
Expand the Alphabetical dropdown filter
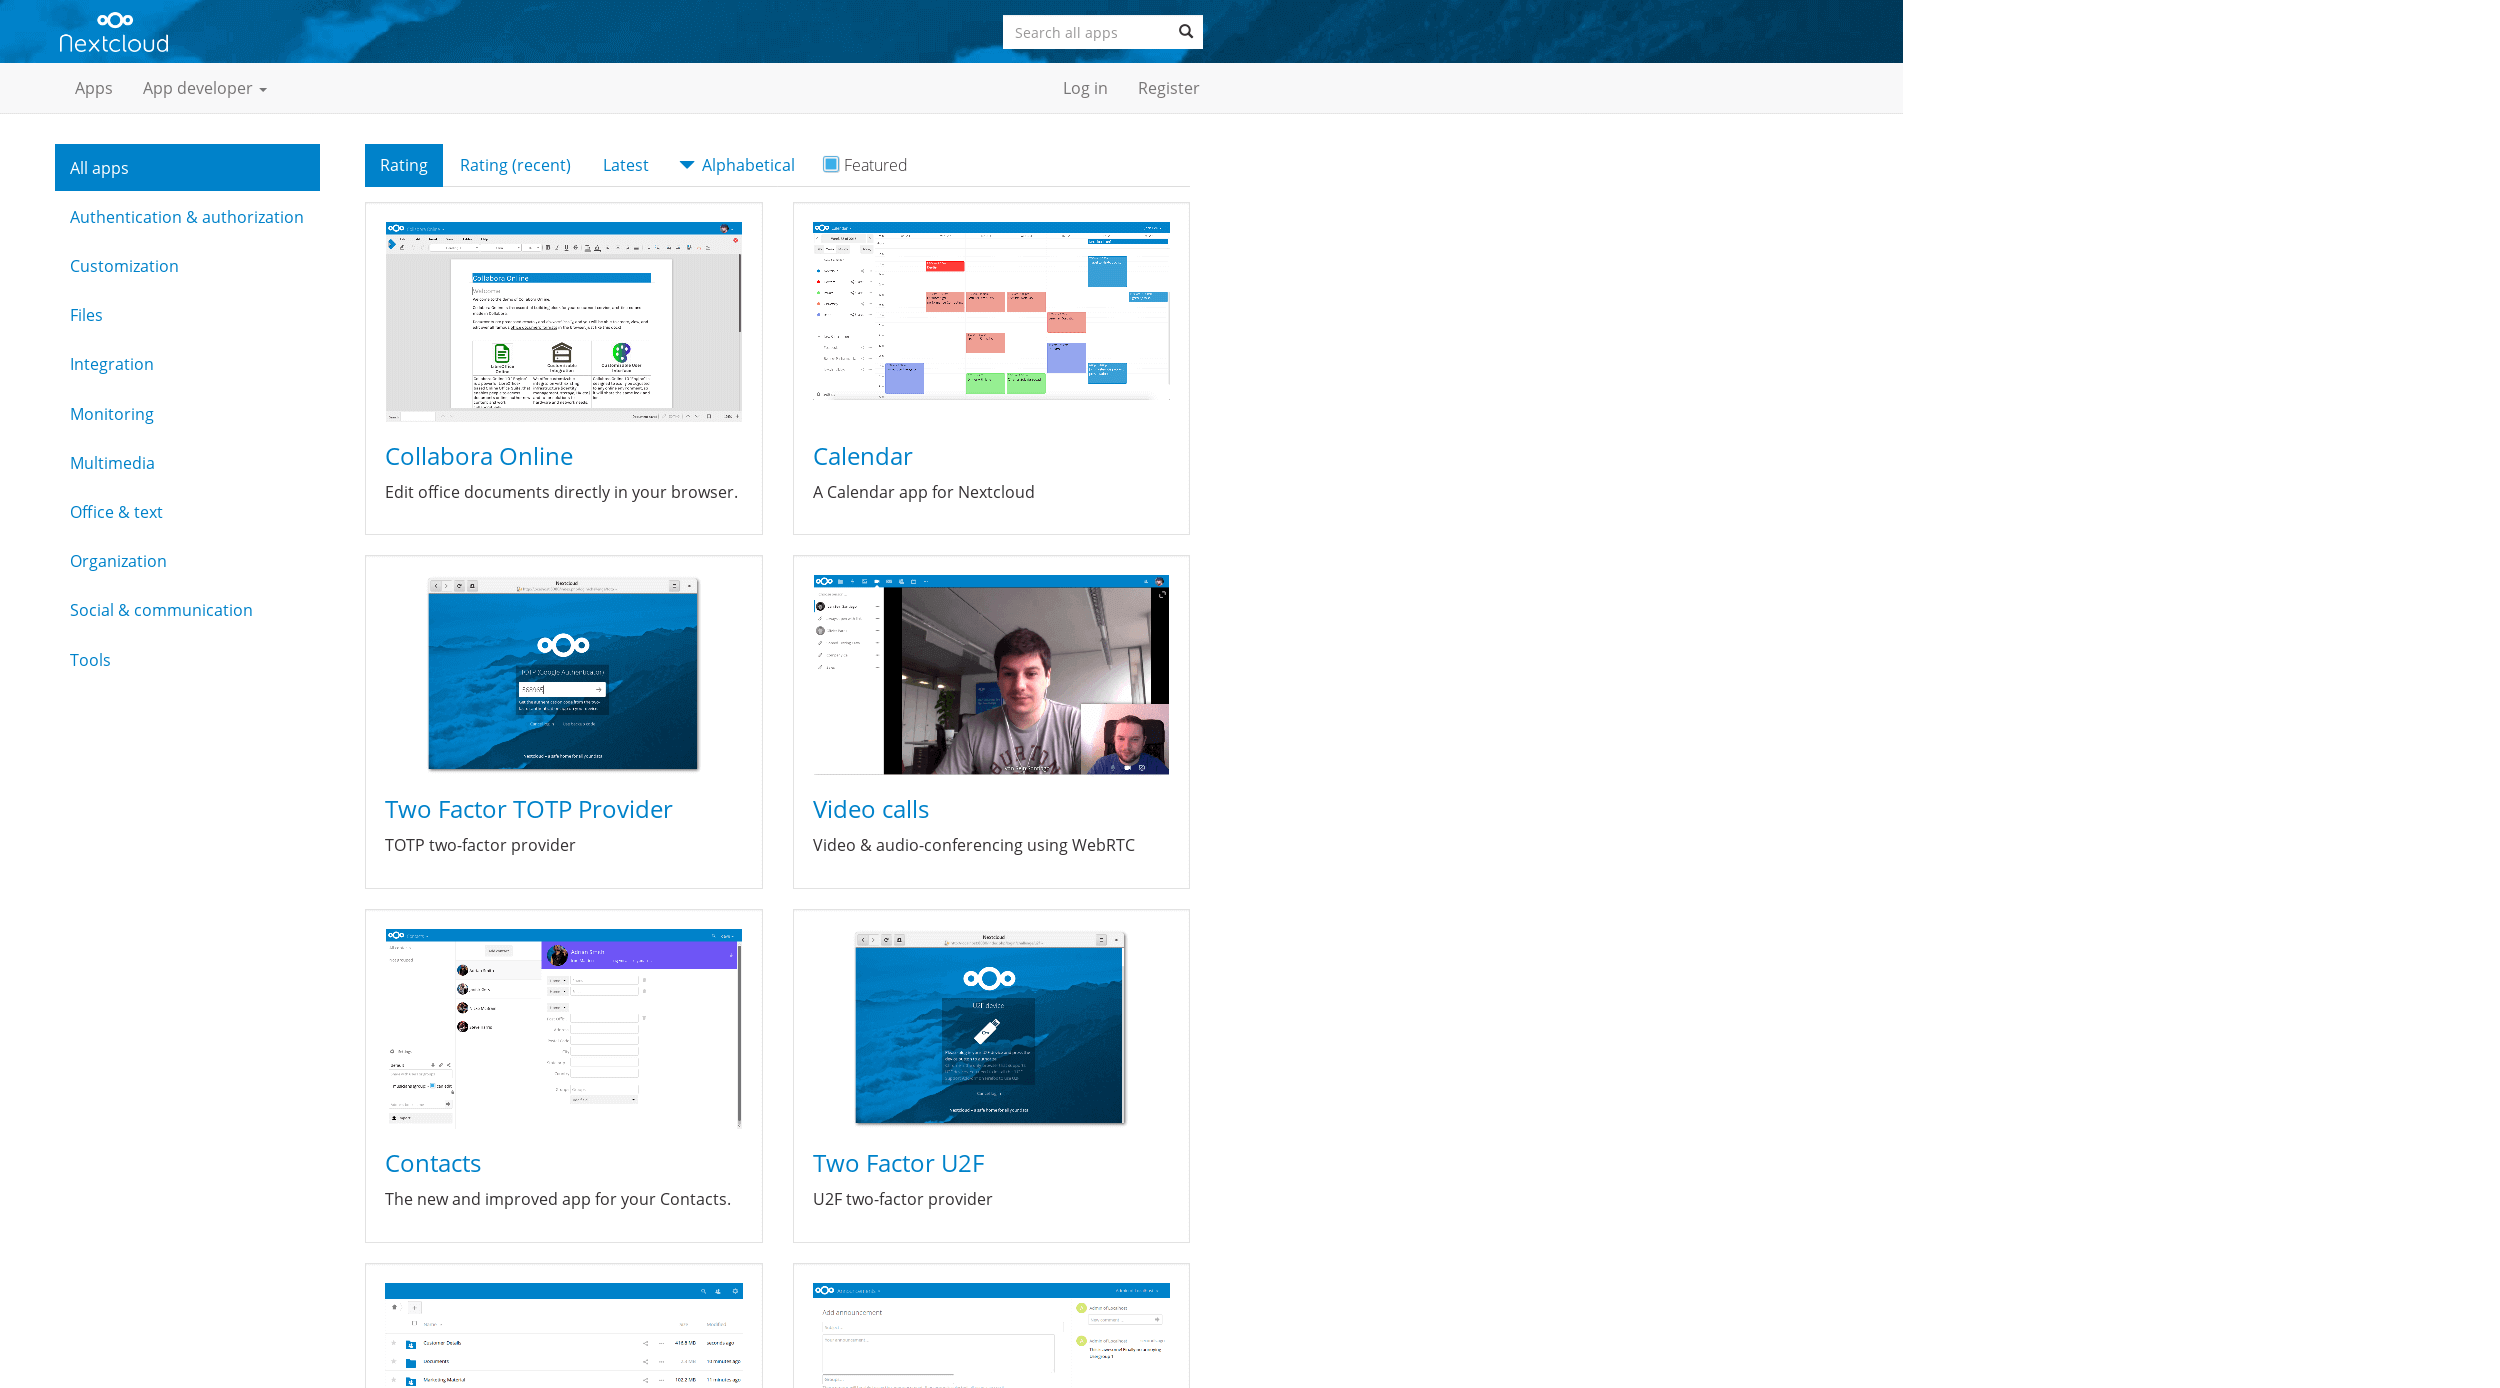737,164
